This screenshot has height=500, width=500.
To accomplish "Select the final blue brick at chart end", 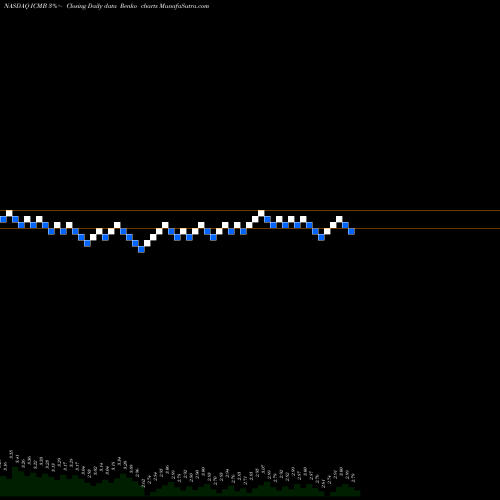I will 351,231.
